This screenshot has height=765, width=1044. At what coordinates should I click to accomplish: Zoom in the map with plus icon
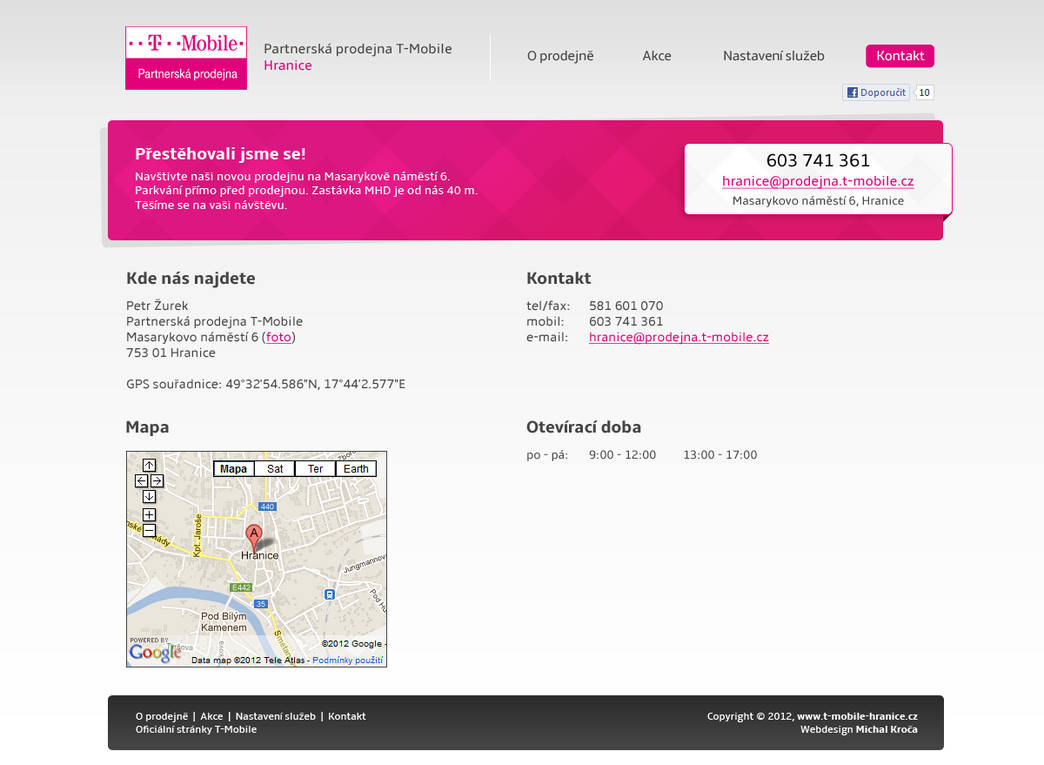click(149, 515)
